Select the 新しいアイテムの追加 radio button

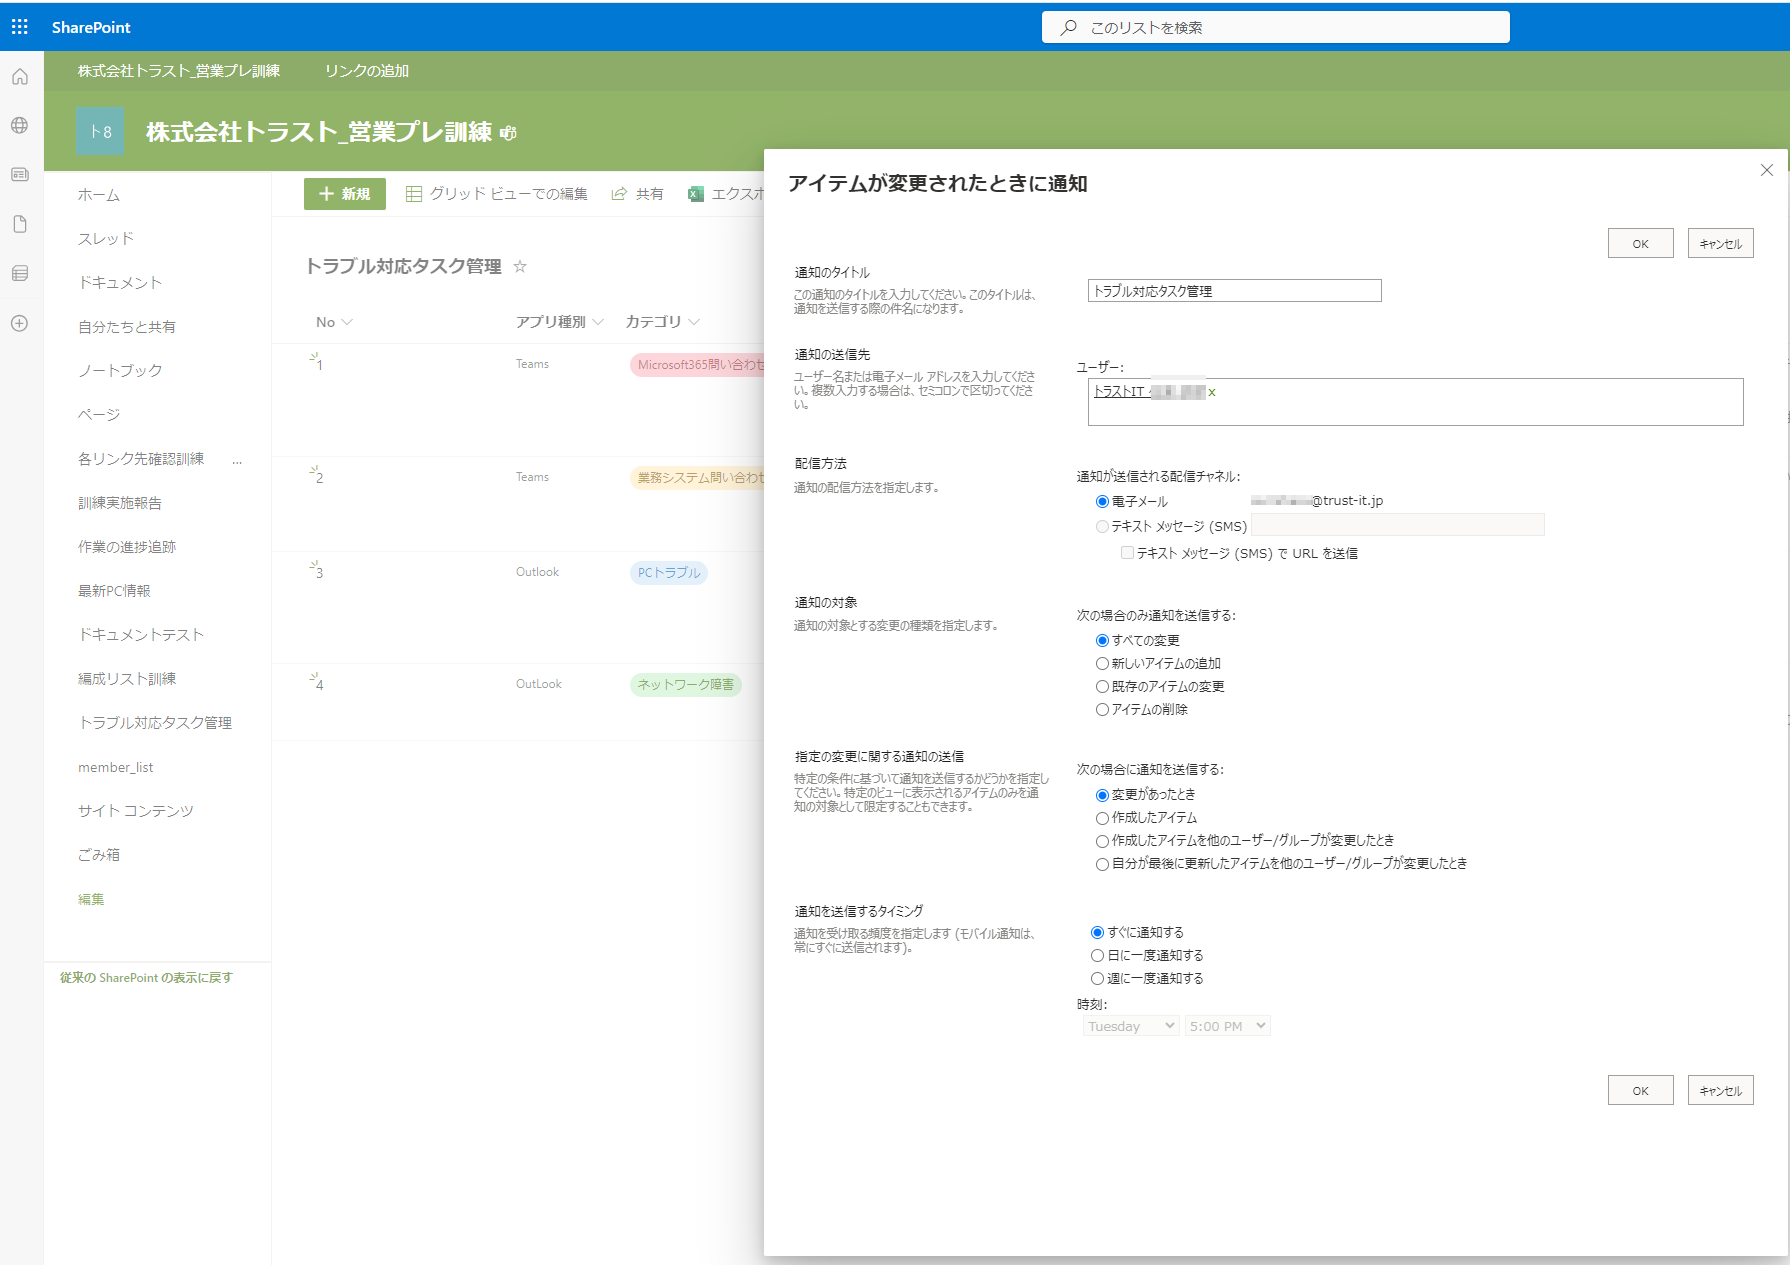pos(1102,664)
